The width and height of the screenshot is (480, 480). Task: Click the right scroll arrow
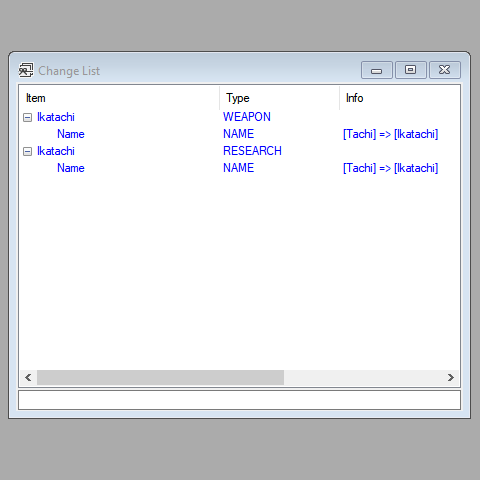[451, 377]
